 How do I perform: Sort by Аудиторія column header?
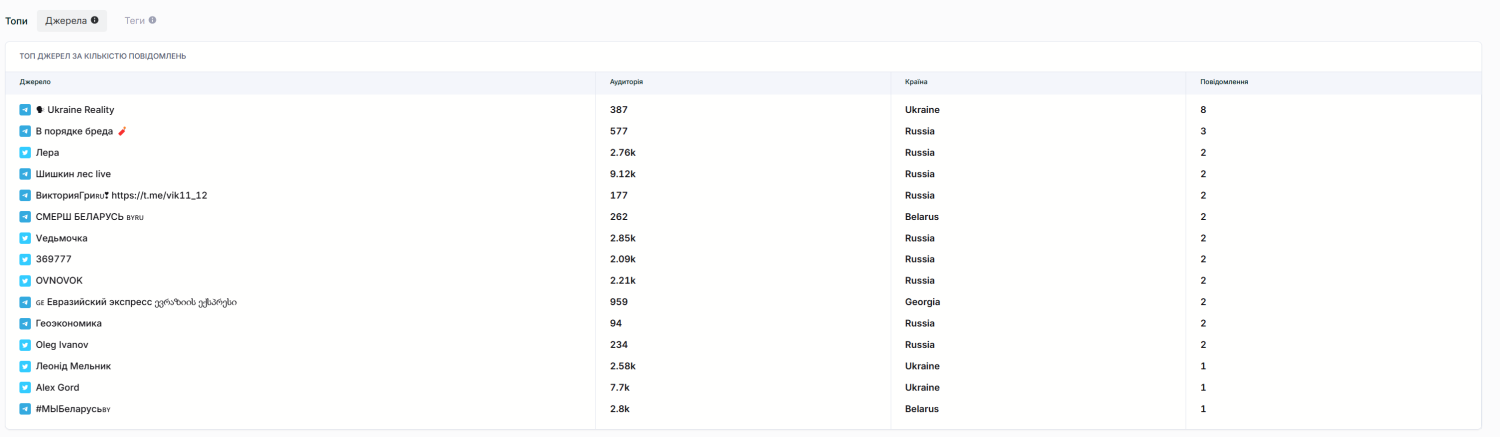626,82
